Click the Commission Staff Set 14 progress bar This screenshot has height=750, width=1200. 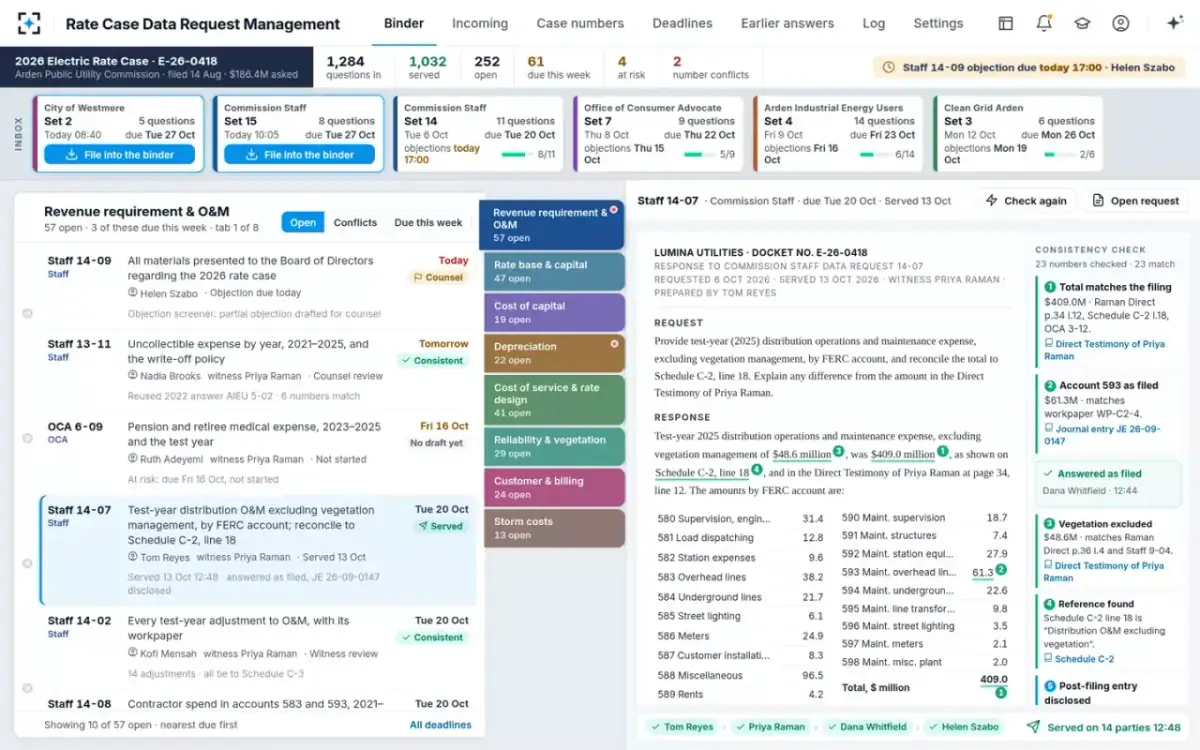click(x=515, y=154)
